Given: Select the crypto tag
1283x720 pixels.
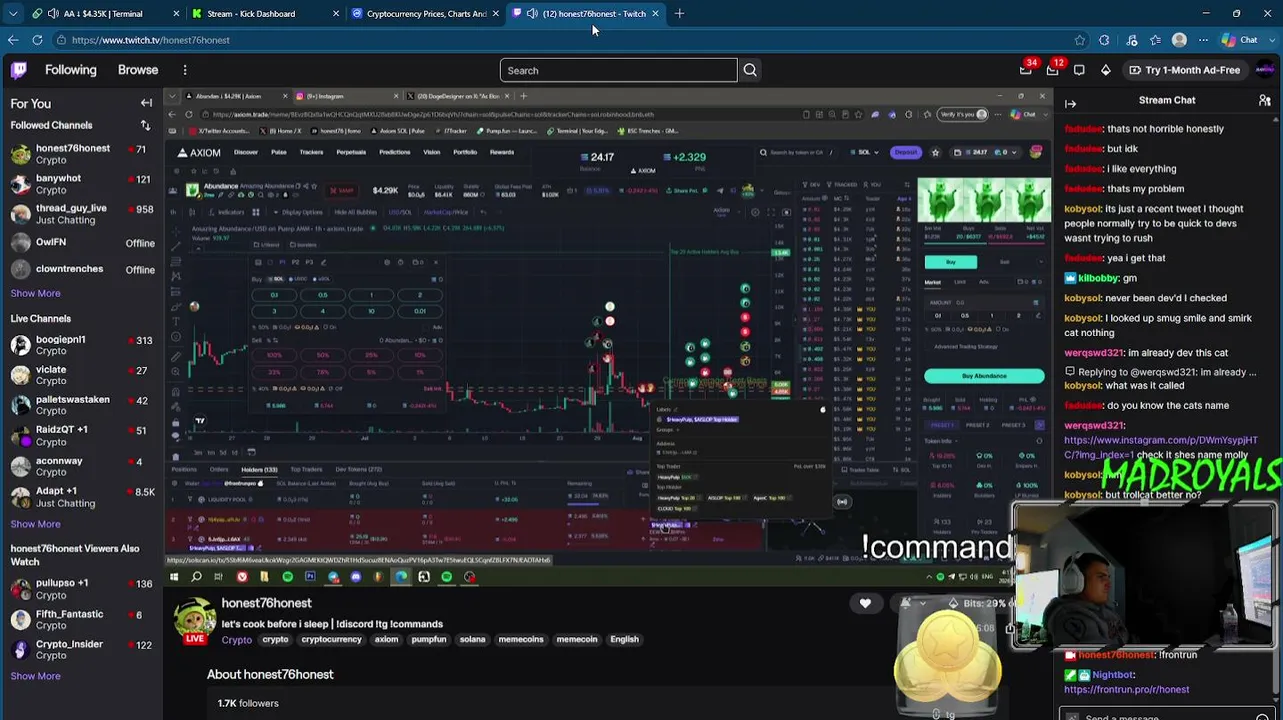Looking at the screenshot, I should pyautogui.click(x=275, y=640).
